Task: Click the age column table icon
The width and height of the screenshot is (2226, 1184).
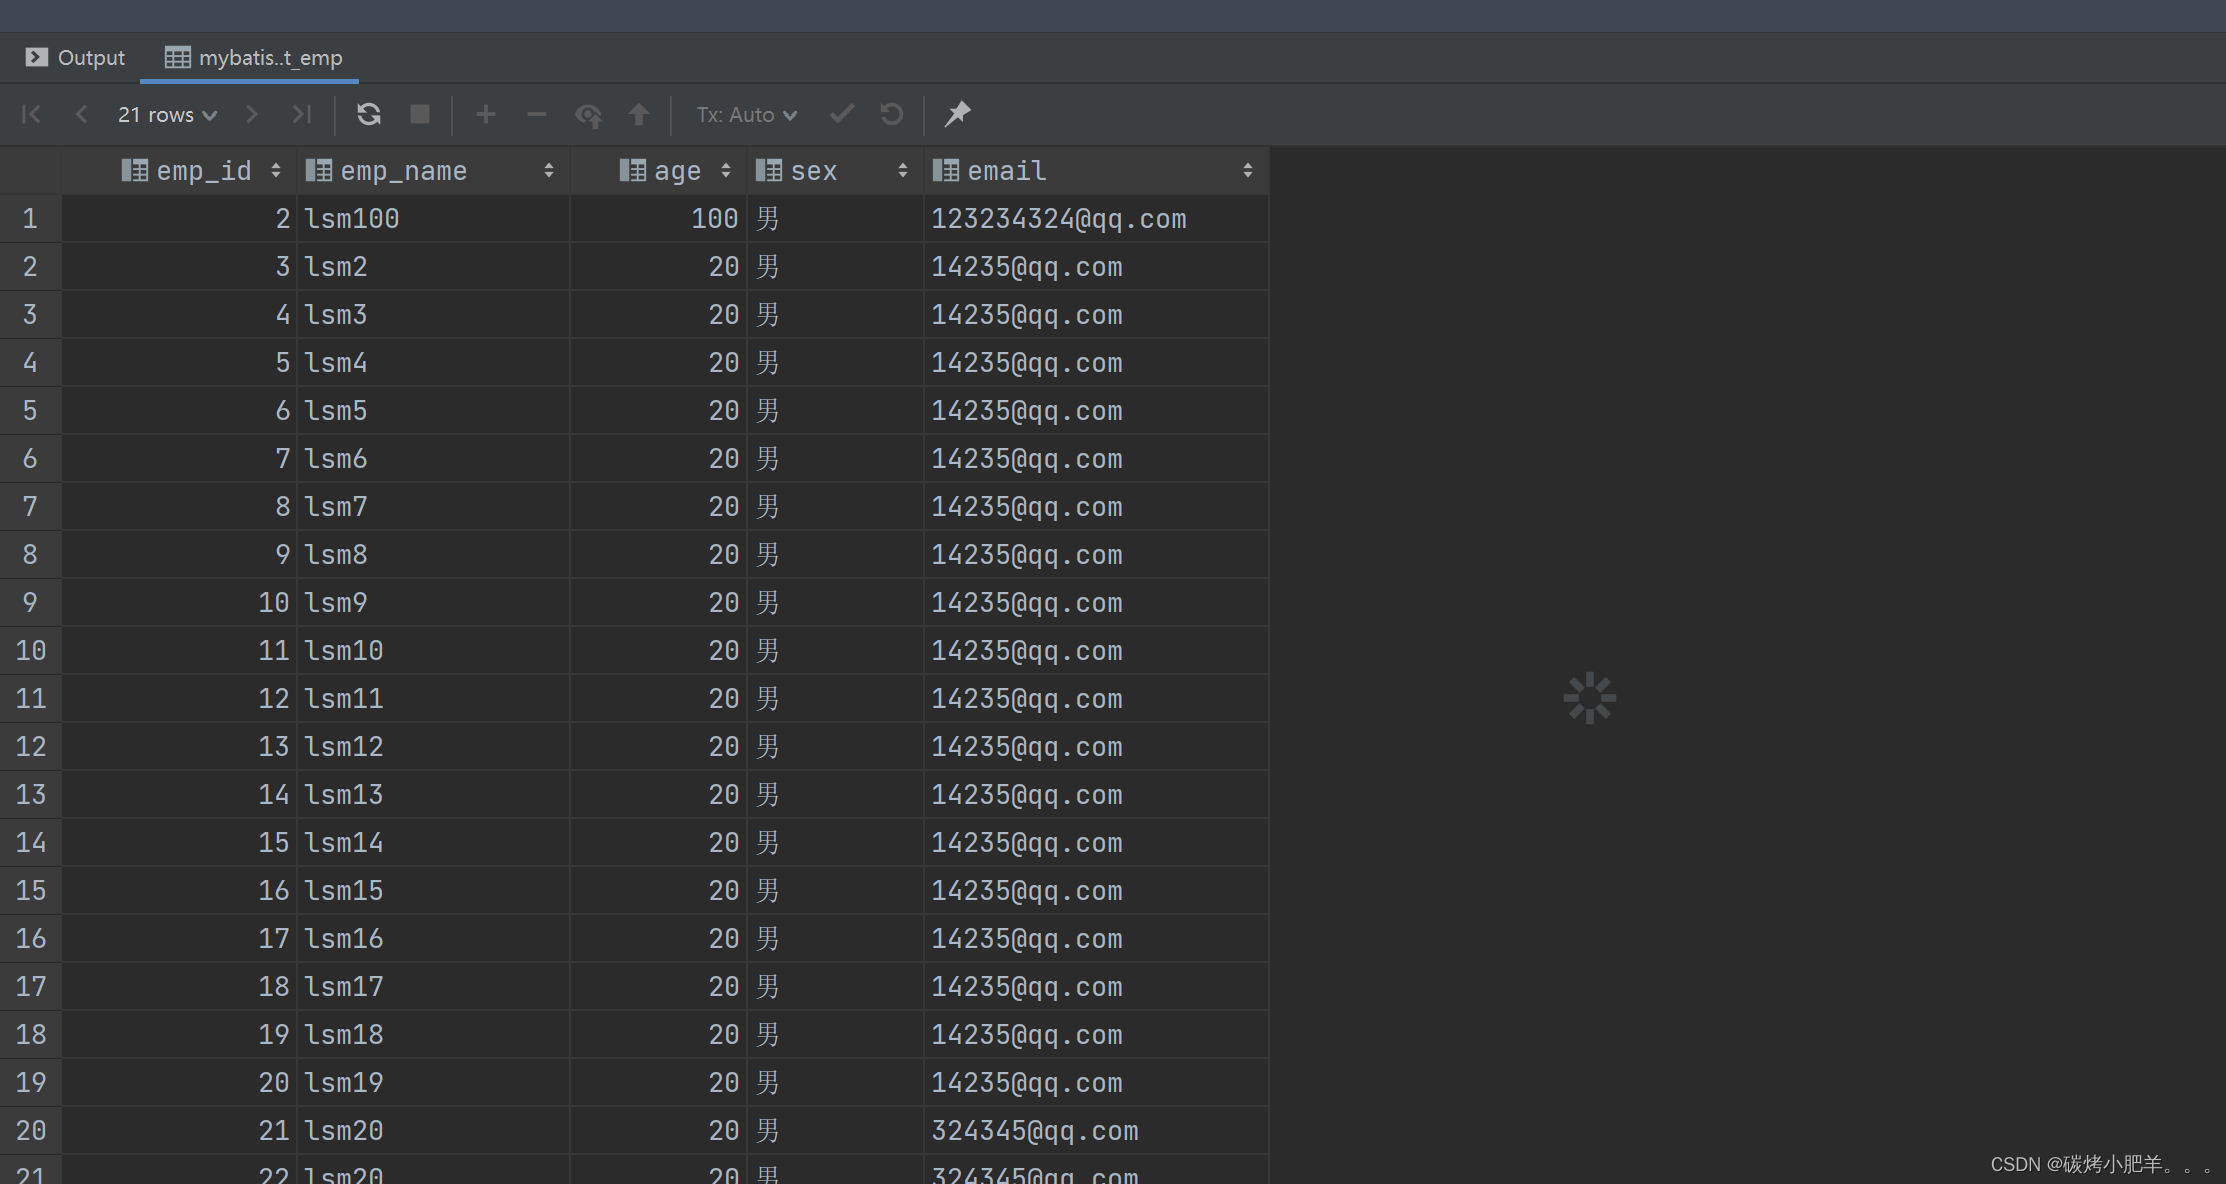Action: pyautogui.click(x=633, y=171)
